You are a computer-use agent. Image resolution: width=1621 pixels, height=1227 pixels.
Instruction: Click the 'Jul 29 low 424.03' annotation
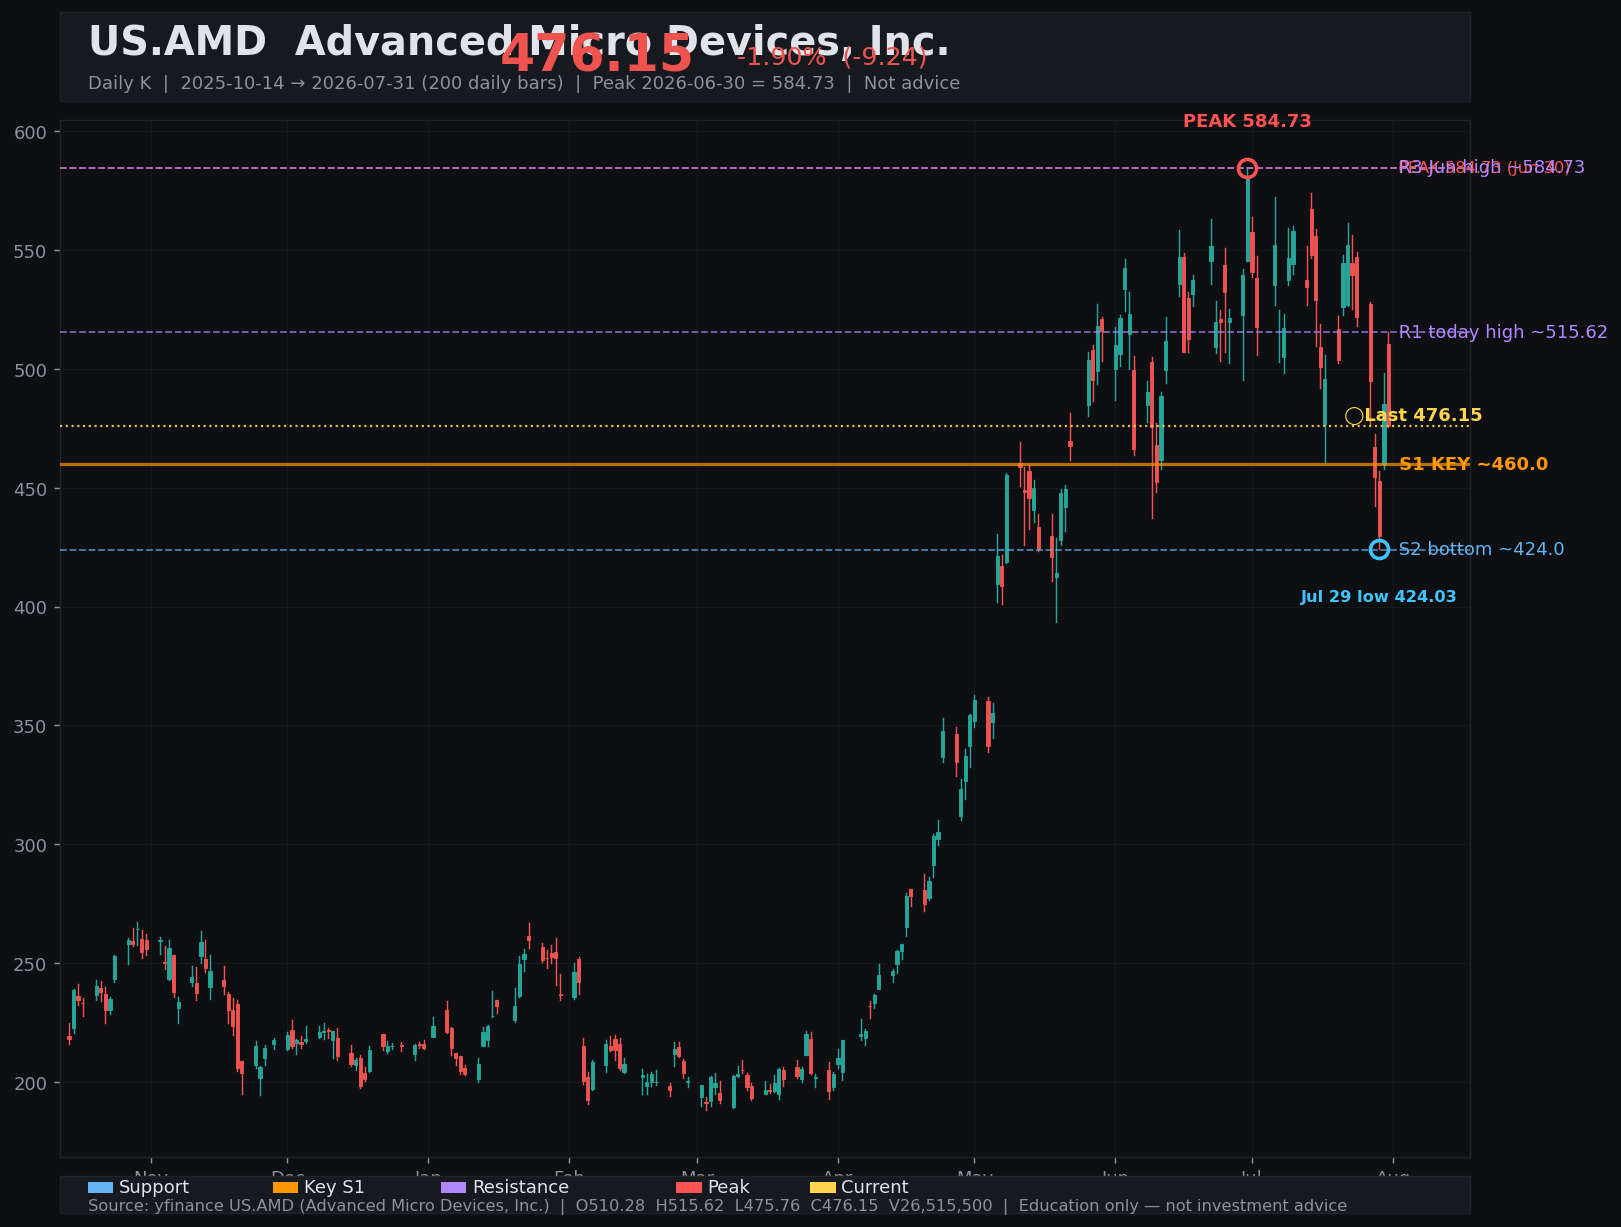click(1378, 597)
